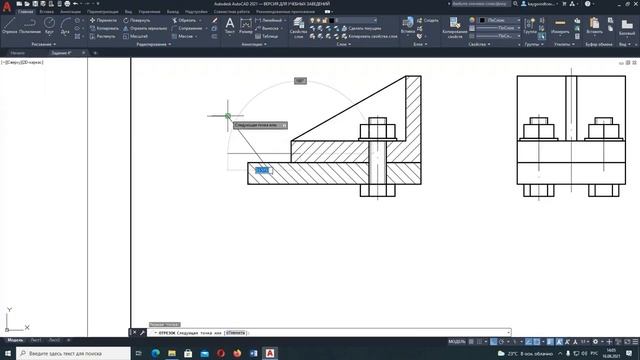Click the Измерить (Measure) tool
Screen dimensions: 640x360
(560, 25)
